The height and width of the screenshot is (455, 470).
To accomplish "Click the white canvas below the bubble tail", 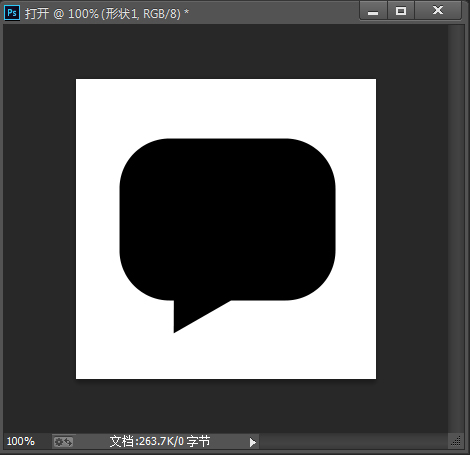I will [x=226, y=356].
